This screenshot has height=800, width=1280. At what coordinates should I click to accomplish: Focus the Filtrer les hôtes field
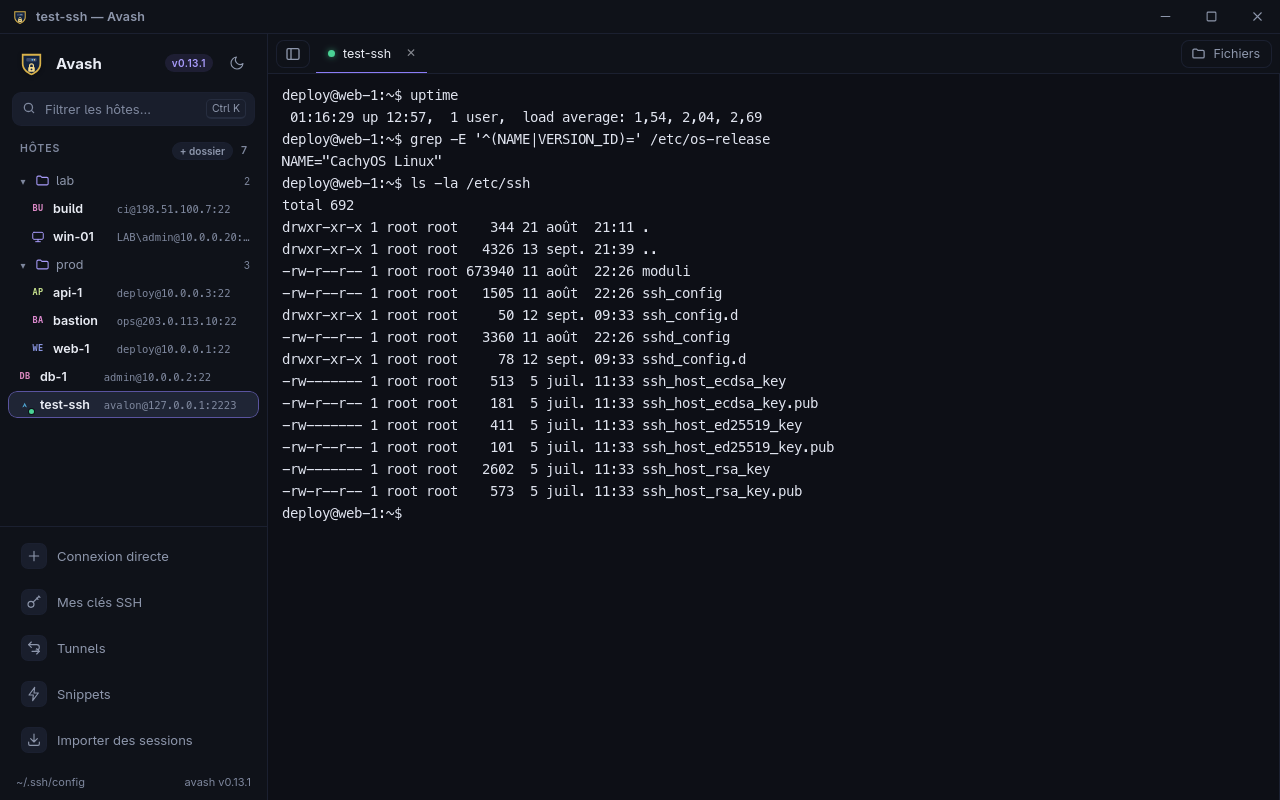(x=133, y=108)
